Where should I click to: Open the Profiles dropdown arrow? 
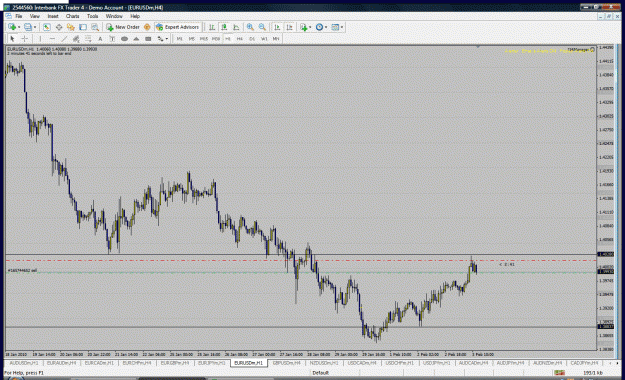[35, 27]
